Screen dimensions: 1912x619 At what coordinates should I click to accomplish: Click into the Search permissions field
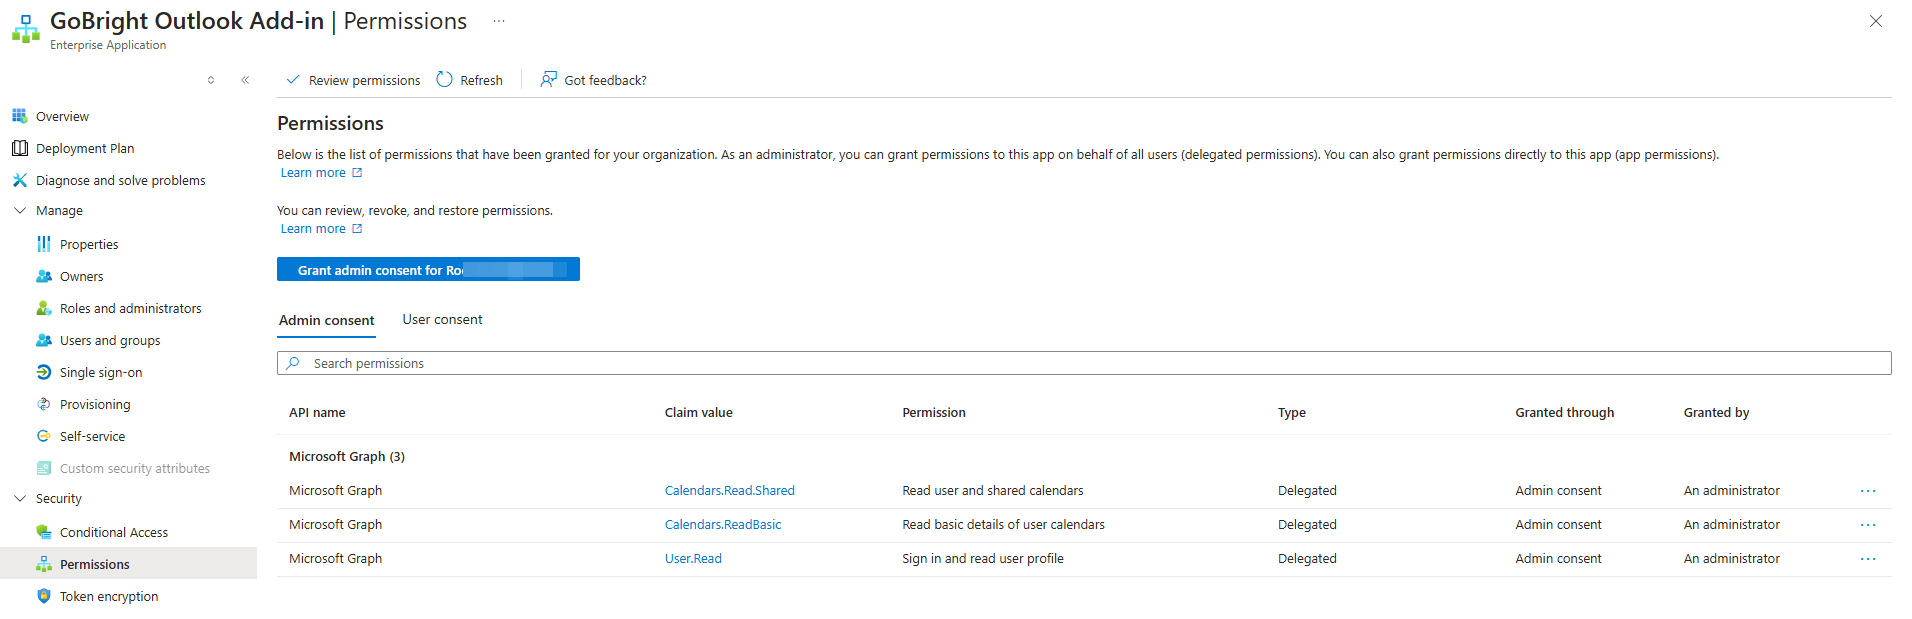[1084, 363]
